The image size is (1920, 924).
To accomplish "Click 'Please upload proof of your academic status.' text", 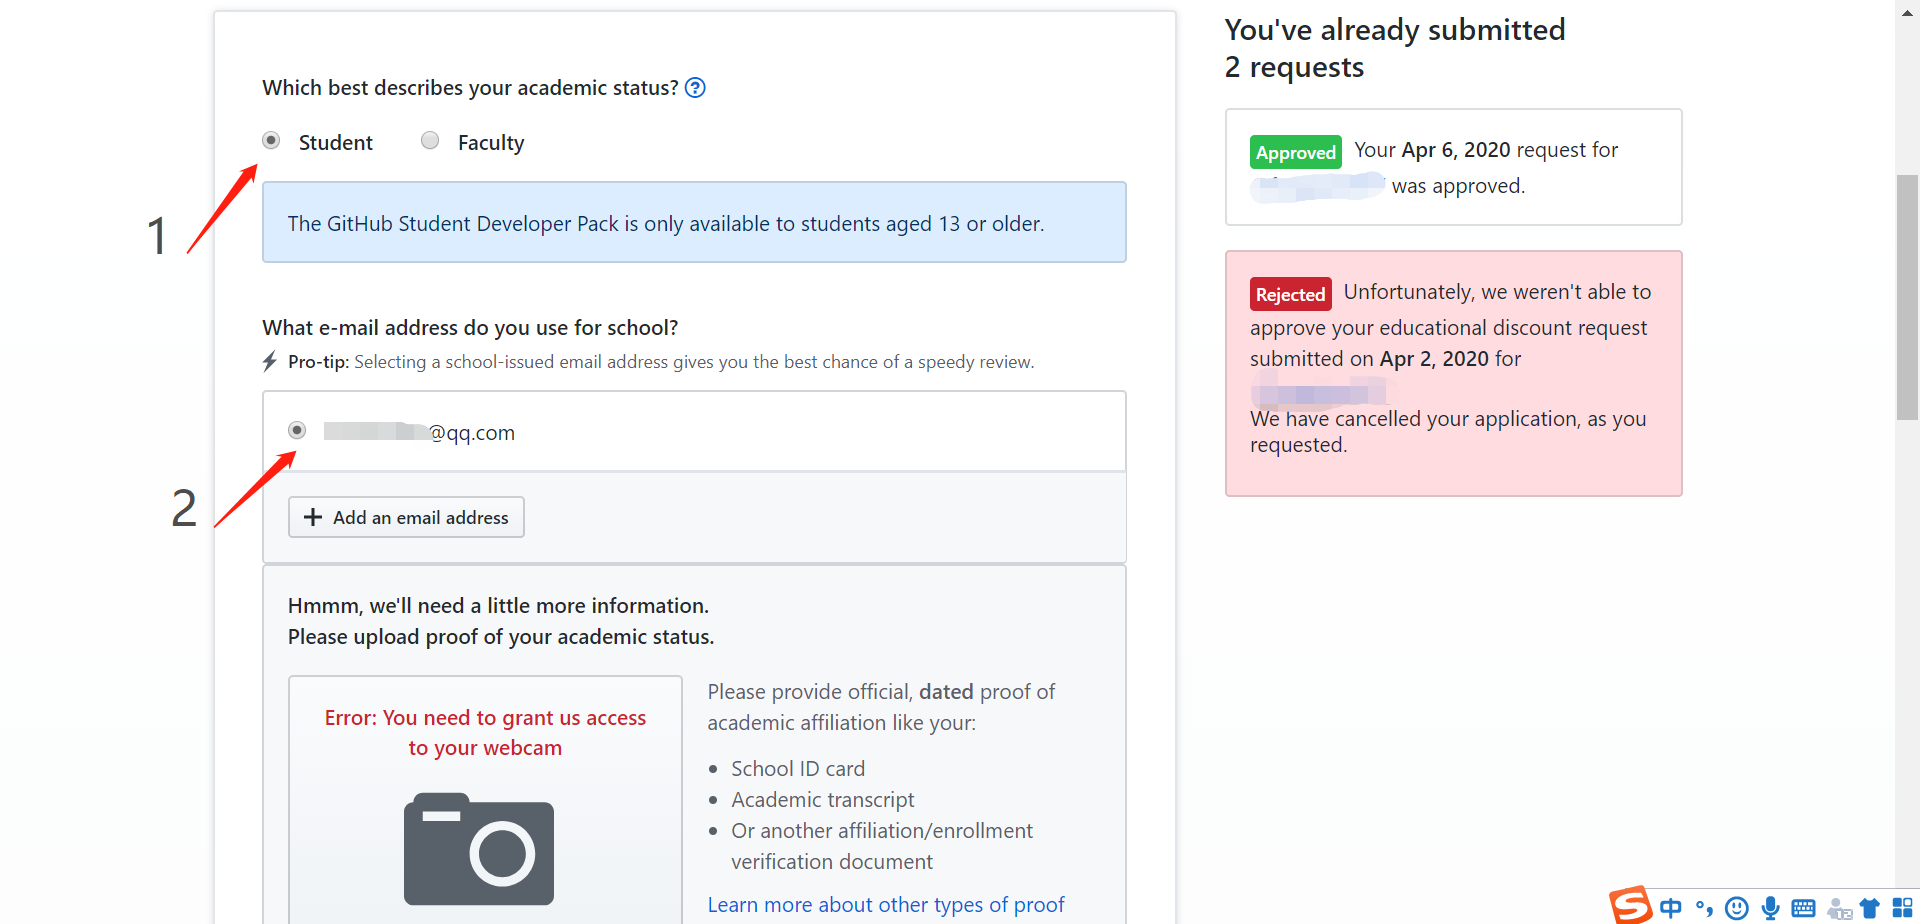I will point(501,637).
